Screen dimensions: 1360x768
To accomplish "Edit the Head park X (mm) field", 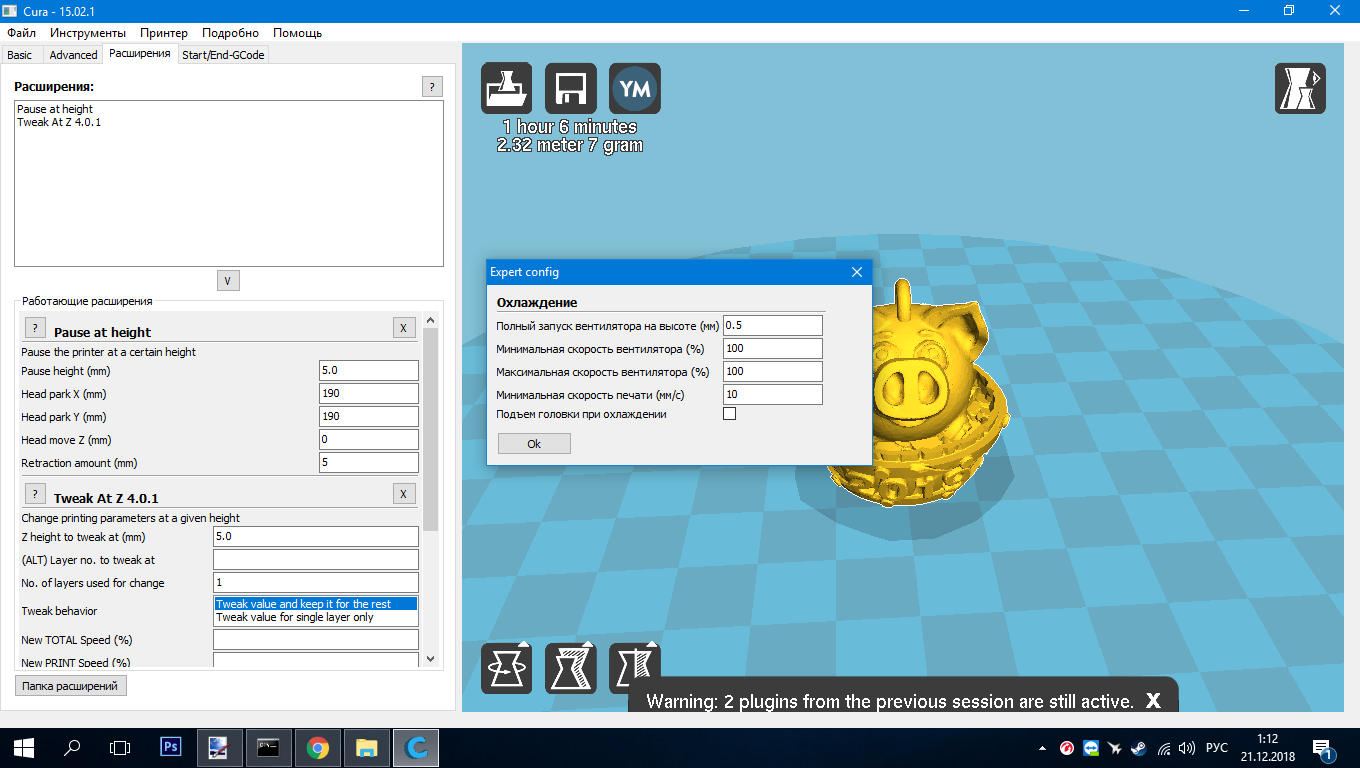I will click(x=369, y=394).
